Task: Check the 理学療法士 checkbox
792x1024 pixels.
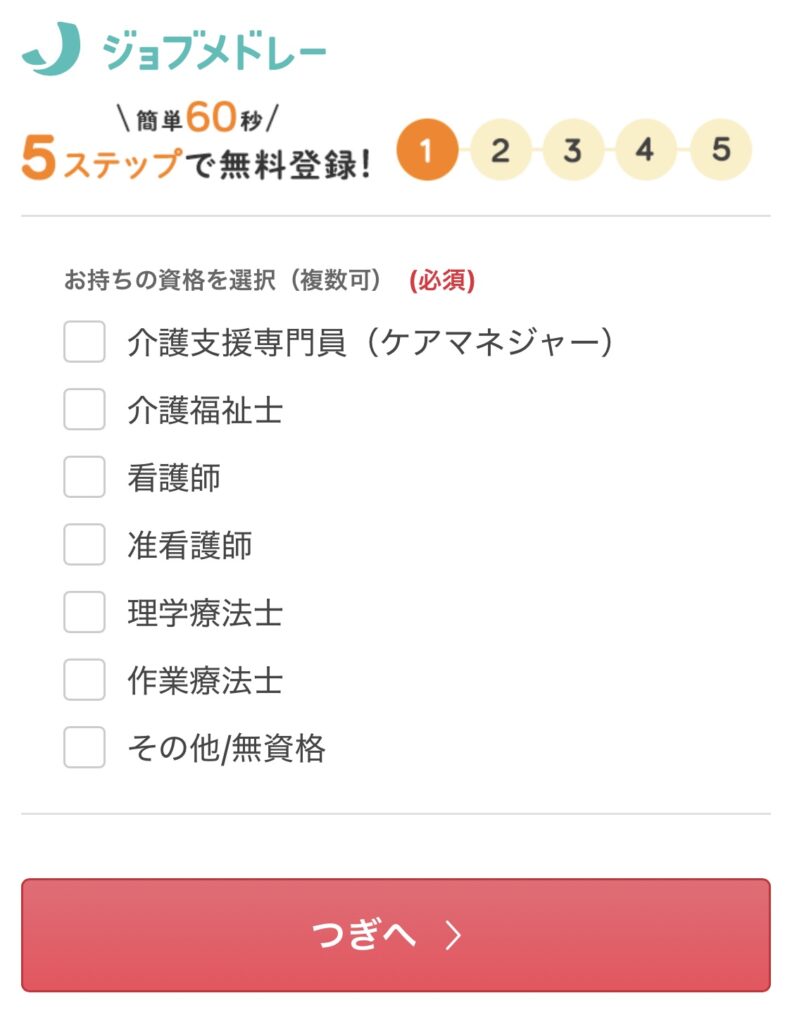Action: [84, 612]
